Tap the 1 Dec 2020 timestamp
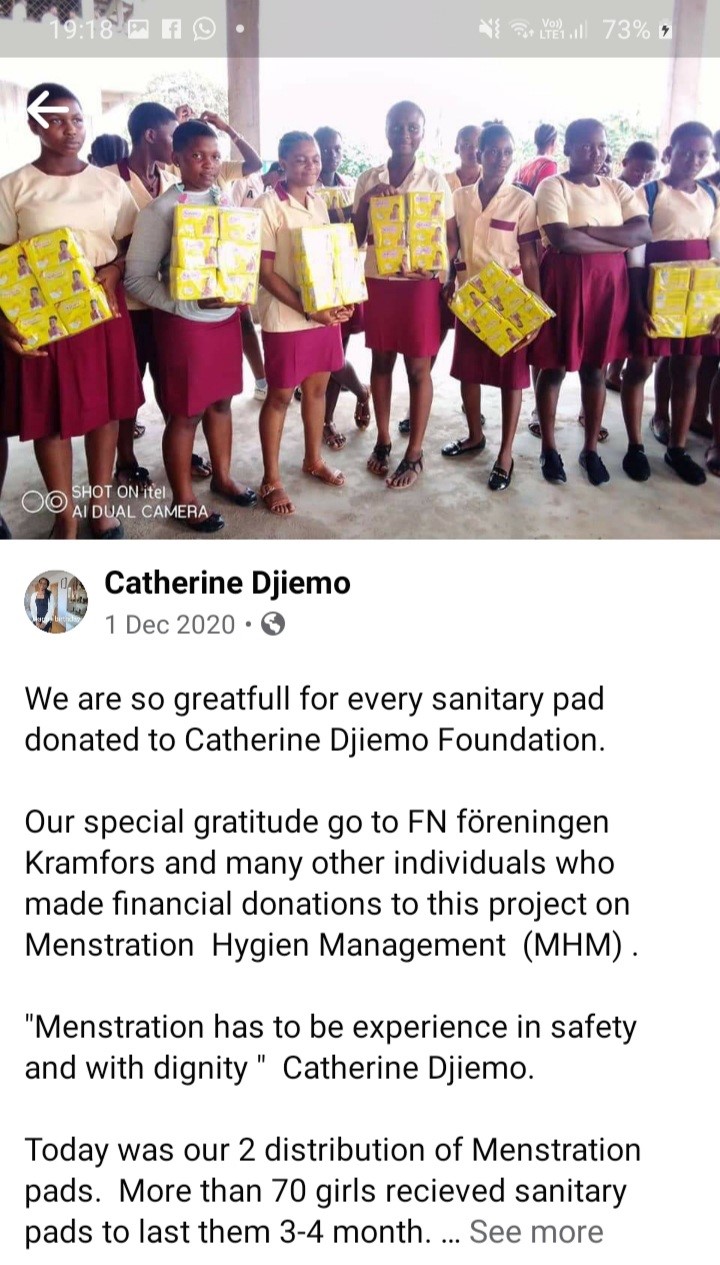Viewport: 720px width, 1265px height. coord(170,625)
